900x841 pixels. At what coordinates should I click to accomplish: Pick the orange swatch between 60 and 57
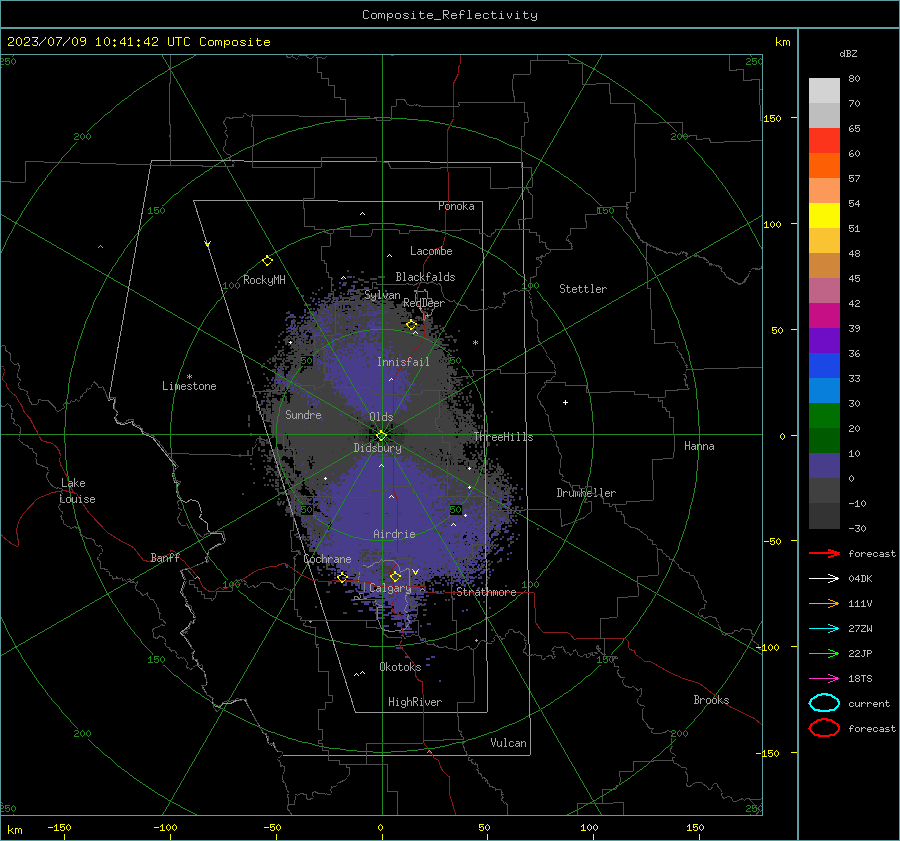[x=824, y=165]
